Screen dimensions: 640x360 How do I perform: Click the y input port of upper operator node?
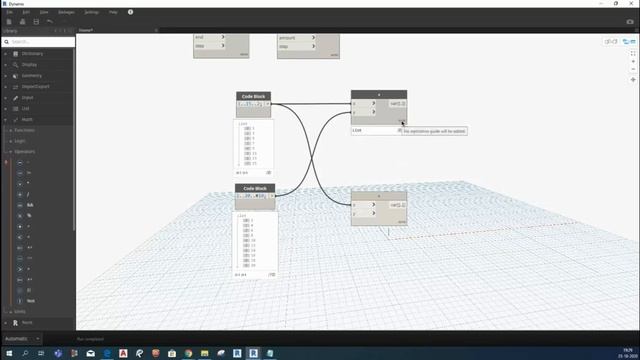click(x=364, y=112)
